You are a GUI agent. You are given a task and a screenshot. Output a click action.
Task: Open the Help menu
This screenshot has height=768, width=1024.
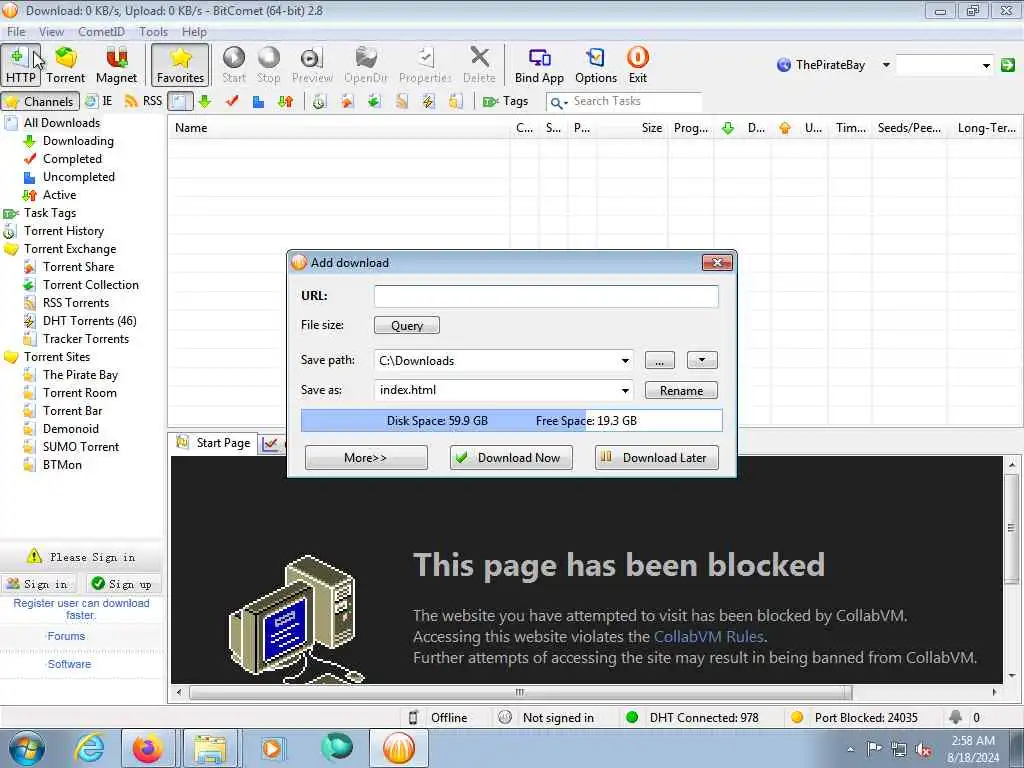(194, 31)
